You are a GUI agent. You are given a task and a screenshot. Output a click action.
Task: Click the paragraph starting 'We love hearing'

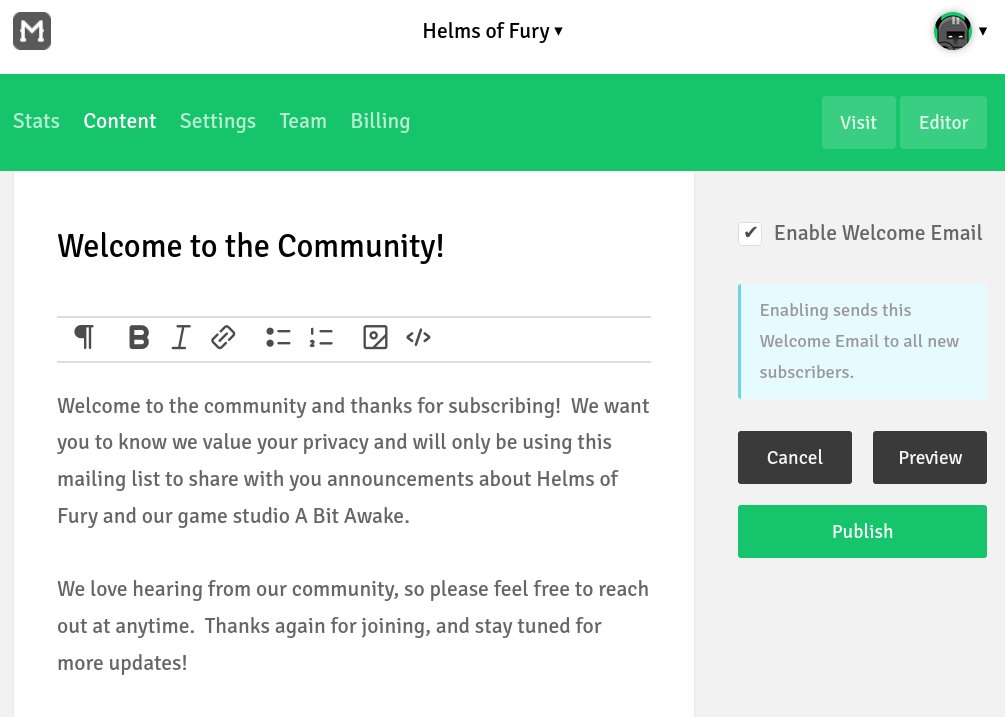click(x=354, y=625)
